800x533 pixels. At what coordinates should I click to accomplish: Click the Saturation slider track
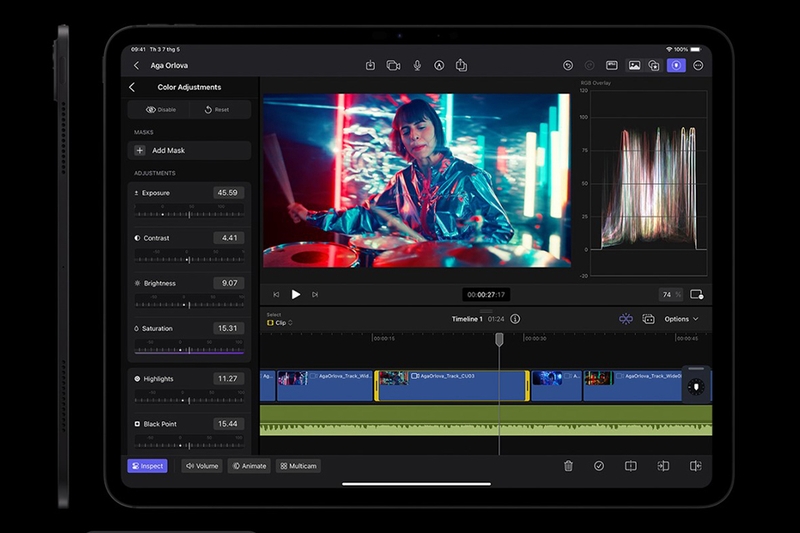pos(189,350)
